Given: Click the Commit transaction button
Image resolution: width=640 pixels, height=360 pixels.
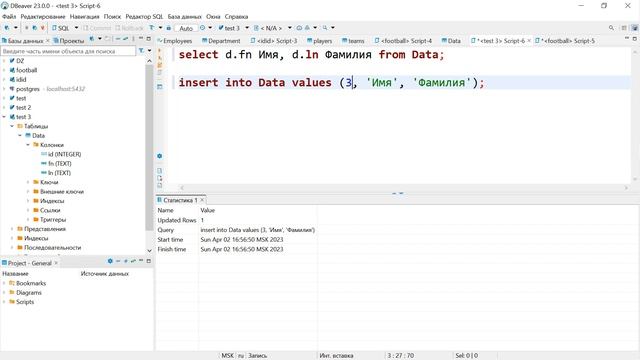Looking at the screenshot, I should click(97, 28).
